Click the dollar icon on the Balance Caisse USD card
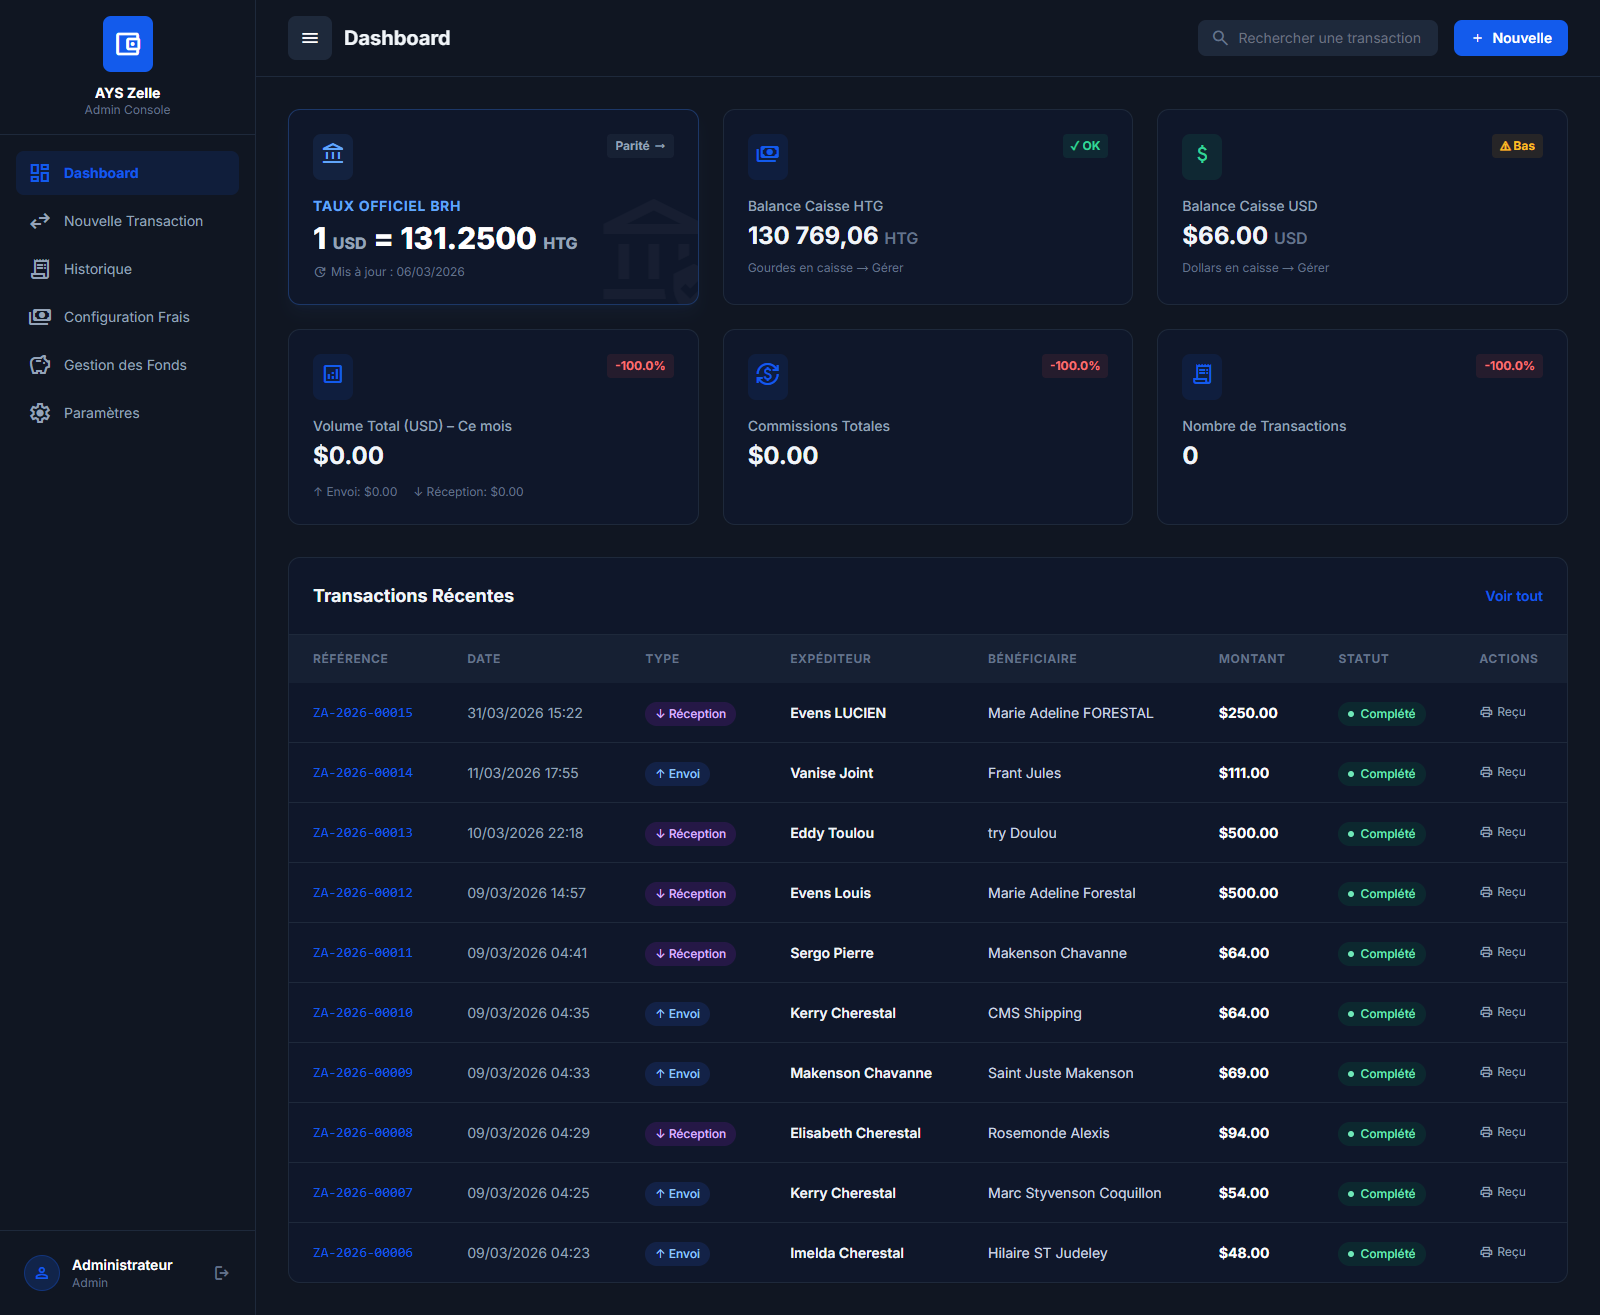1600x1315 pixels. (x=1202, y=157)
